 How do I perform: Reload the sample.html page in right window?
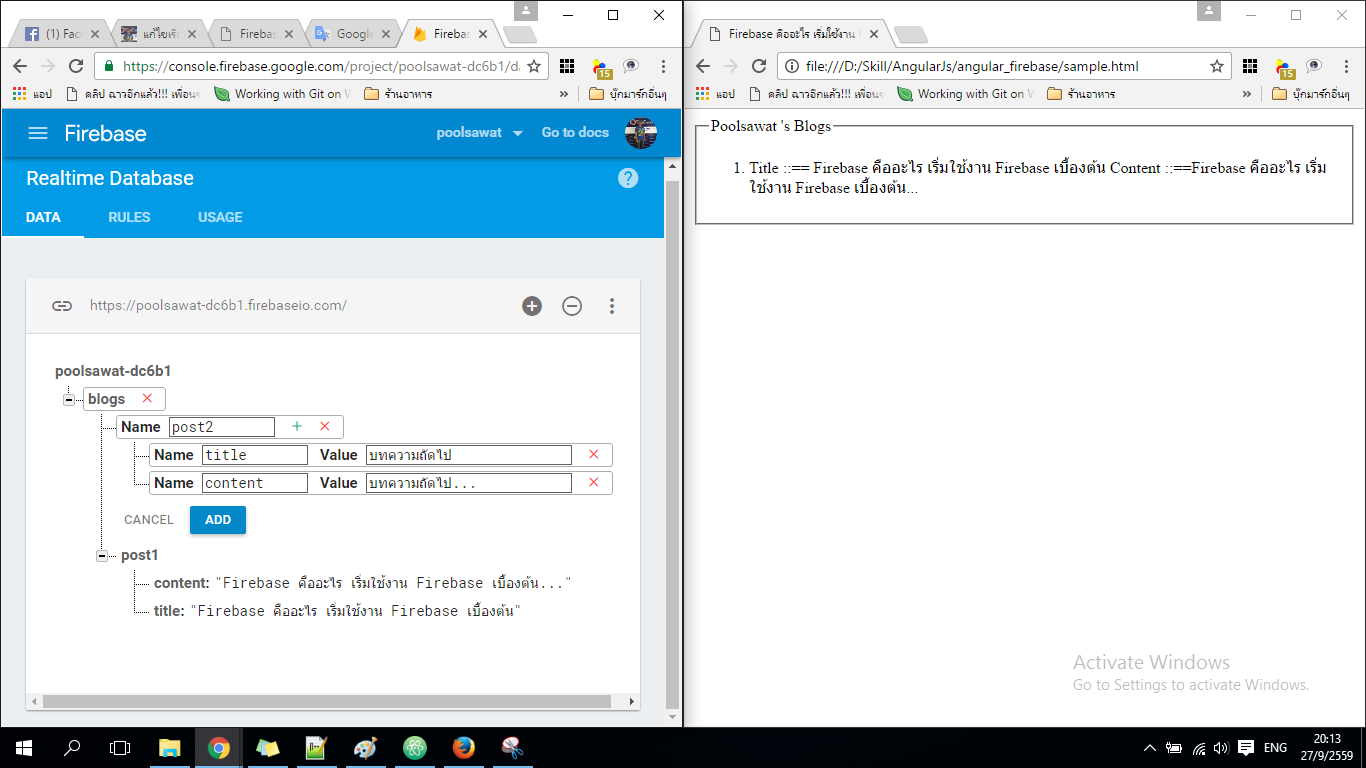click(x=759, y=66)
